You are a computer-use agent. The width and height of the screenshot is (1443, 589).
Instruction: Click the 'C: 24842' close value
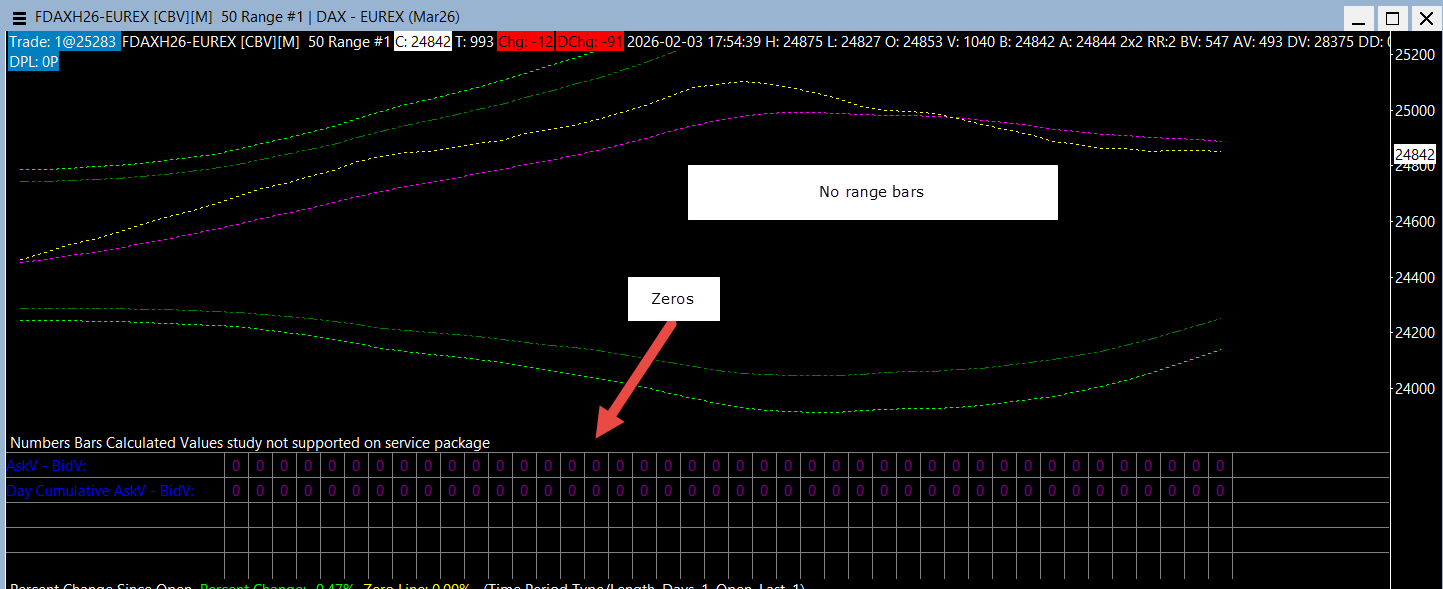[x=424, y=42]
